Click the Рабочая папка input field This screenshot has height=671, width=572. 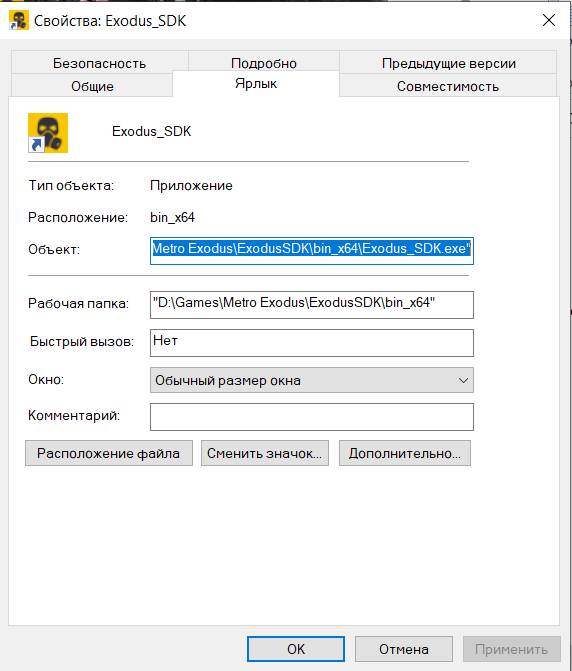[312, 305]
